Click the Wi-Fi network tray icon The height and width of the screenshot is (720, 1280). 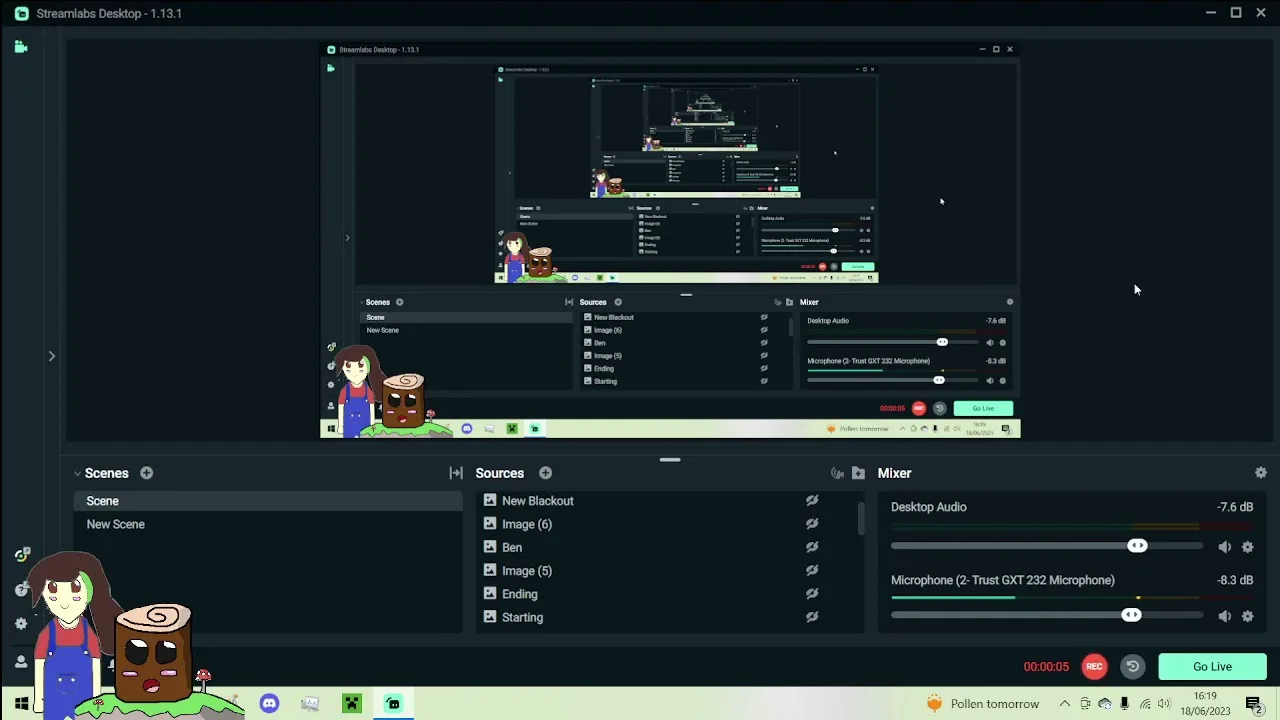click(1145, 704)
